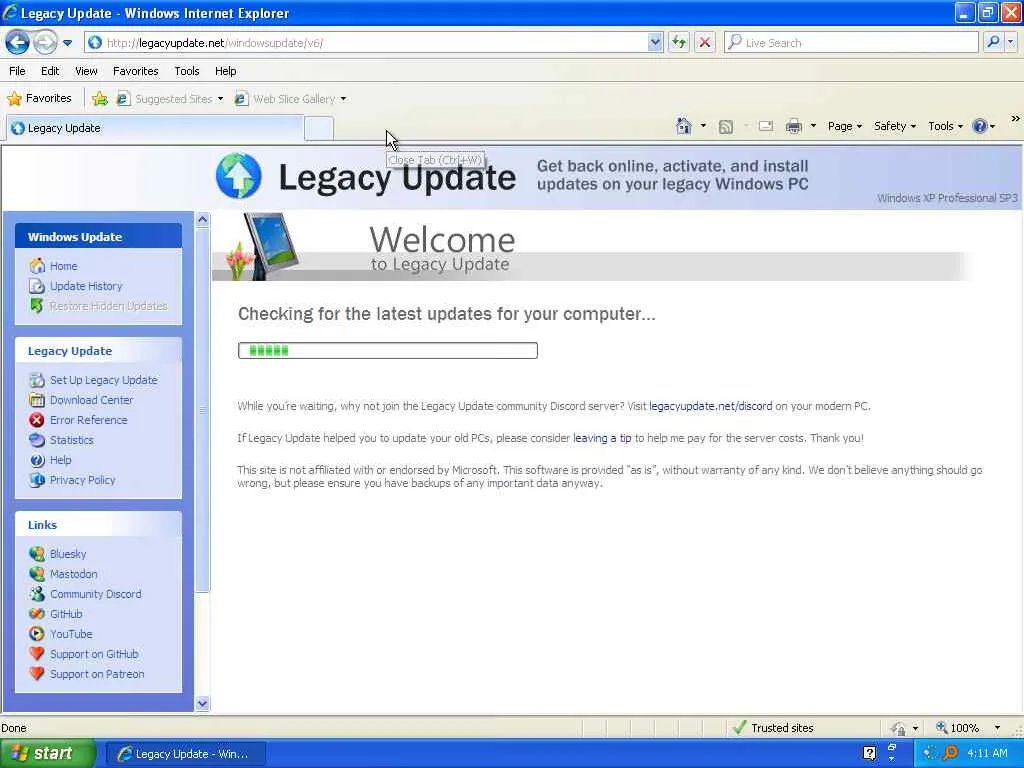Click the leaving a tip link
The height and width of the screenshot is (768, 1024).
(602, 438)
